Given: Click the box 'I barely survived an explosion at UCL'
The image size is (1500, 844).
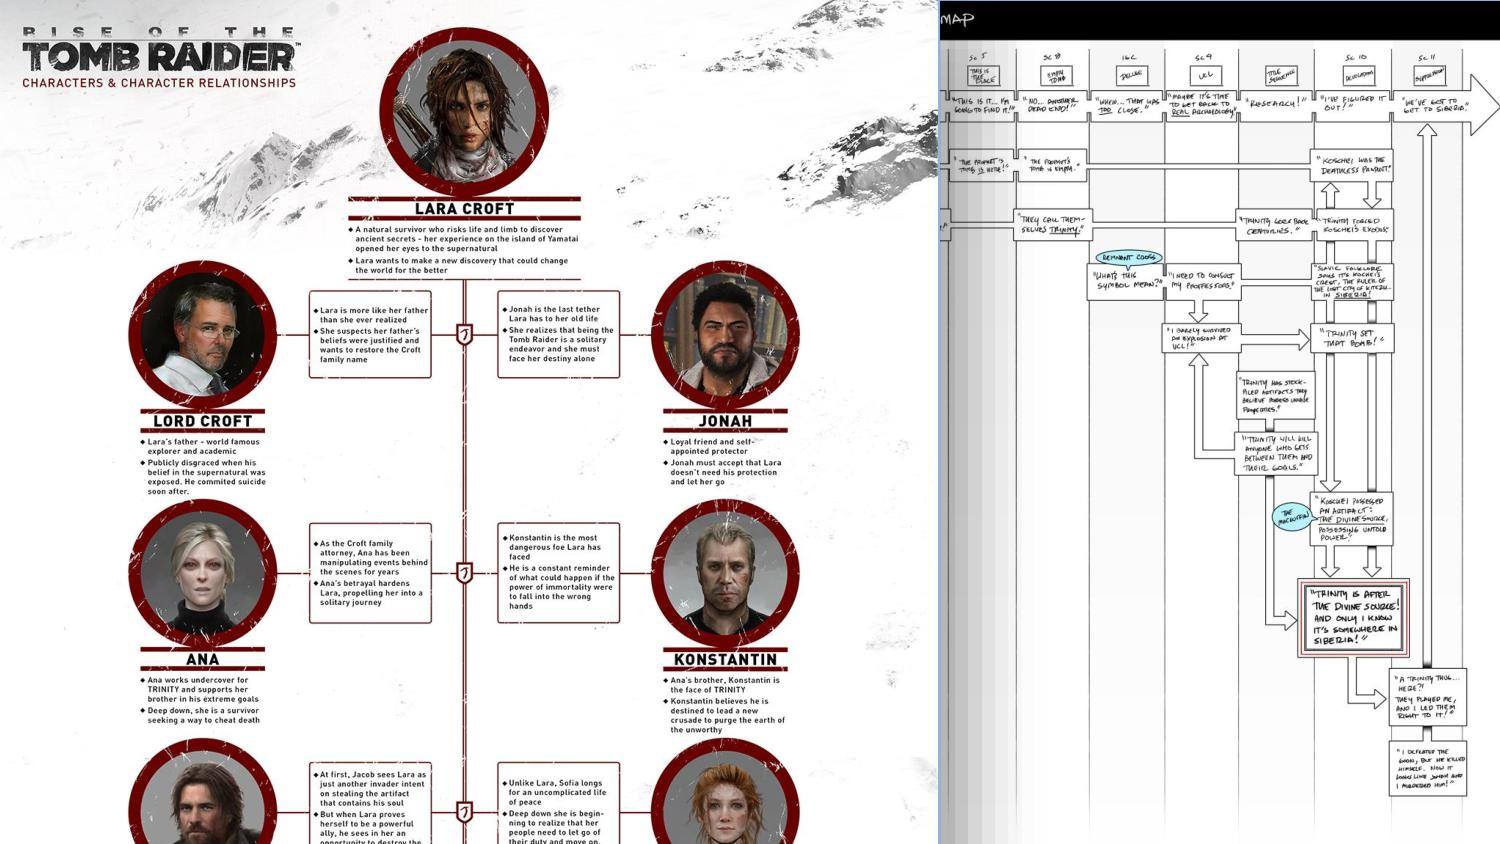Looking at the screenshot, I should tap(1202, 339).
